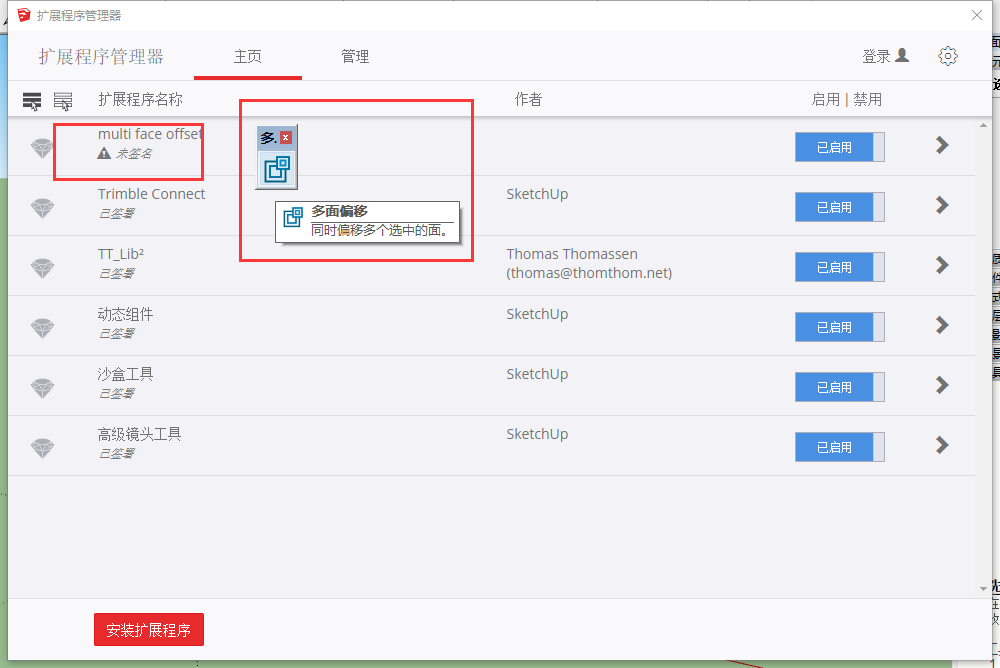The image size is (1000, 668).
Task: Click the 未签名 label under multi face offset
Action: (x=134, y=154)
